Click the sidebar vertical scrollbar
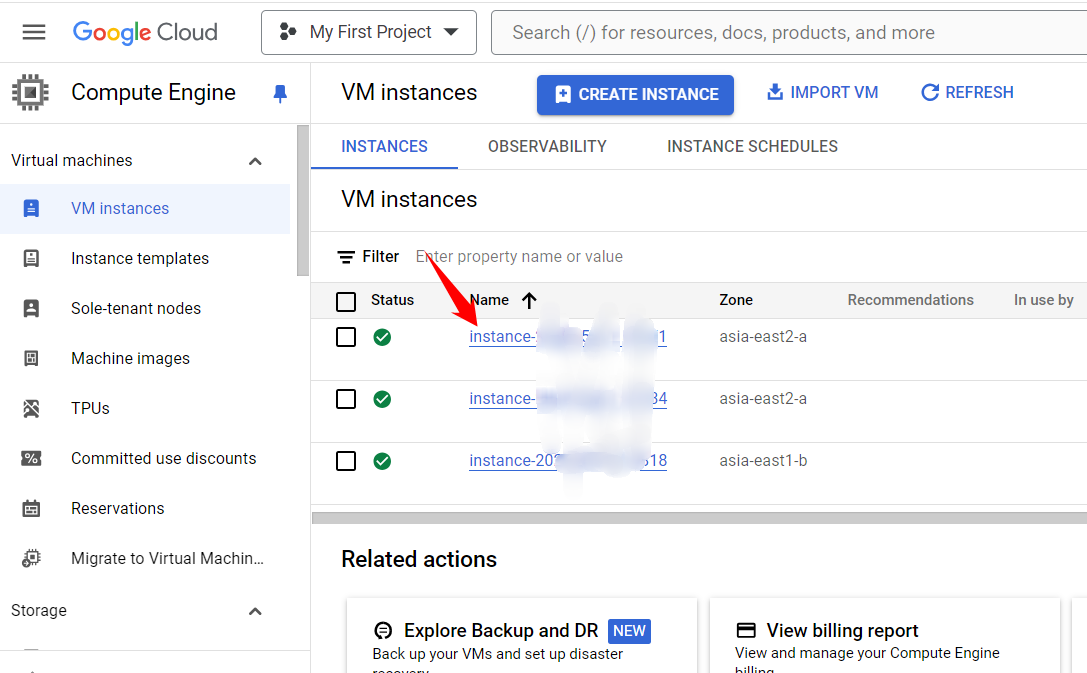This screenshot has height=673, width=1087. (x=302, y=201)
